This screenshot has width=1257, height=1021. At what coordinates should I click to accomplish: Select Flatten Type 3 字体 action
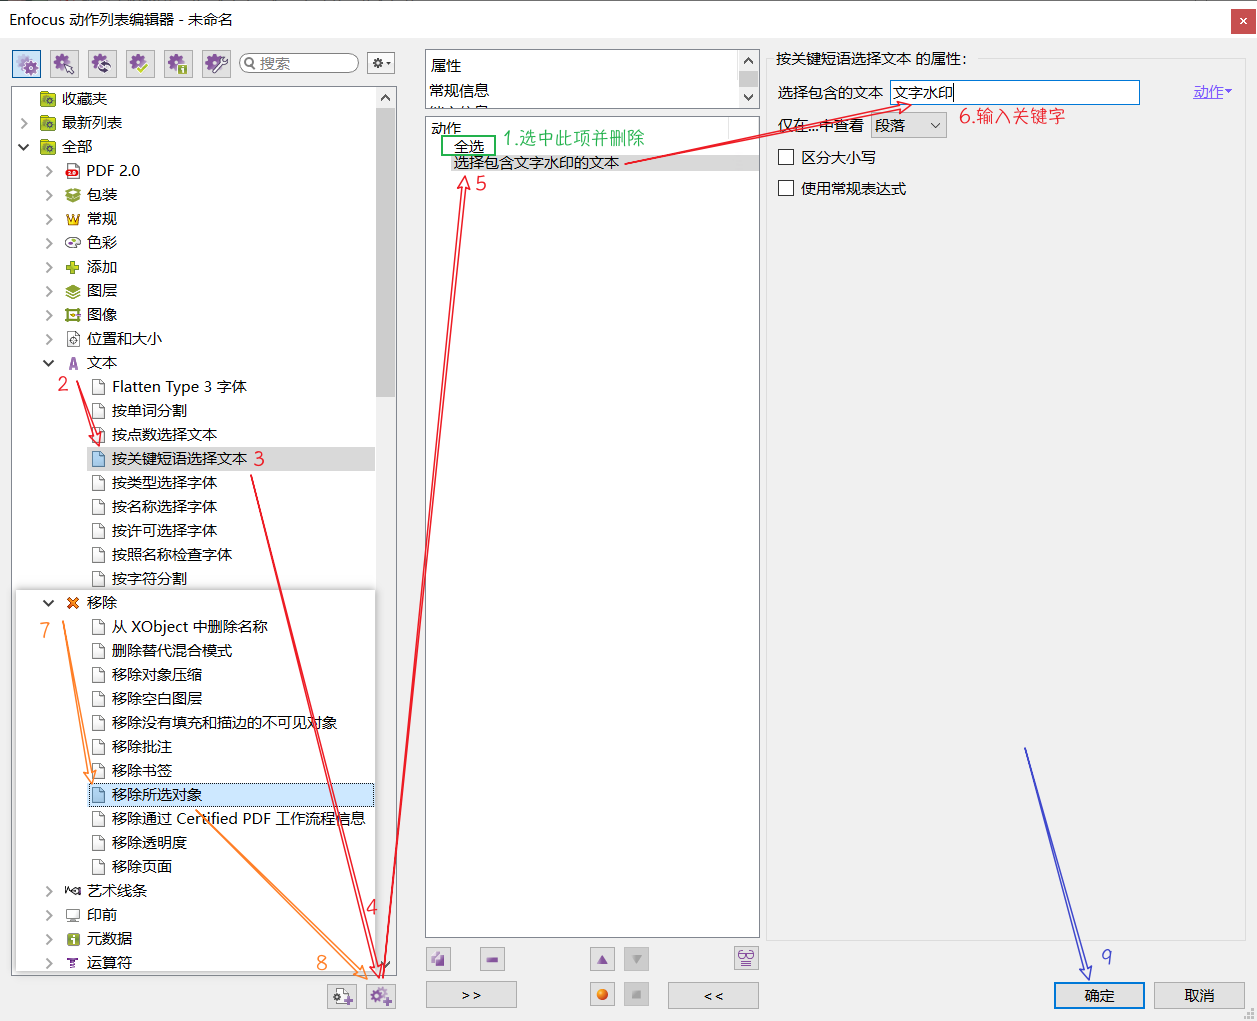(x=179, y=387)
